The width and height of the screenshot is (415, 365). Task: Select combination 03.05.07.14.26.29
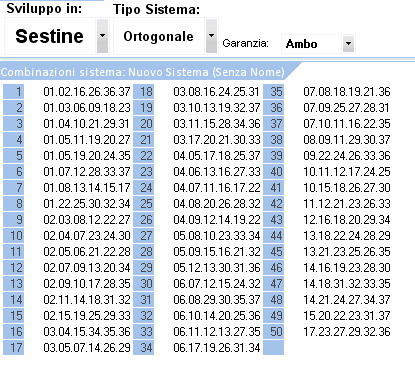pyautogui.click(x=87, y=348)
